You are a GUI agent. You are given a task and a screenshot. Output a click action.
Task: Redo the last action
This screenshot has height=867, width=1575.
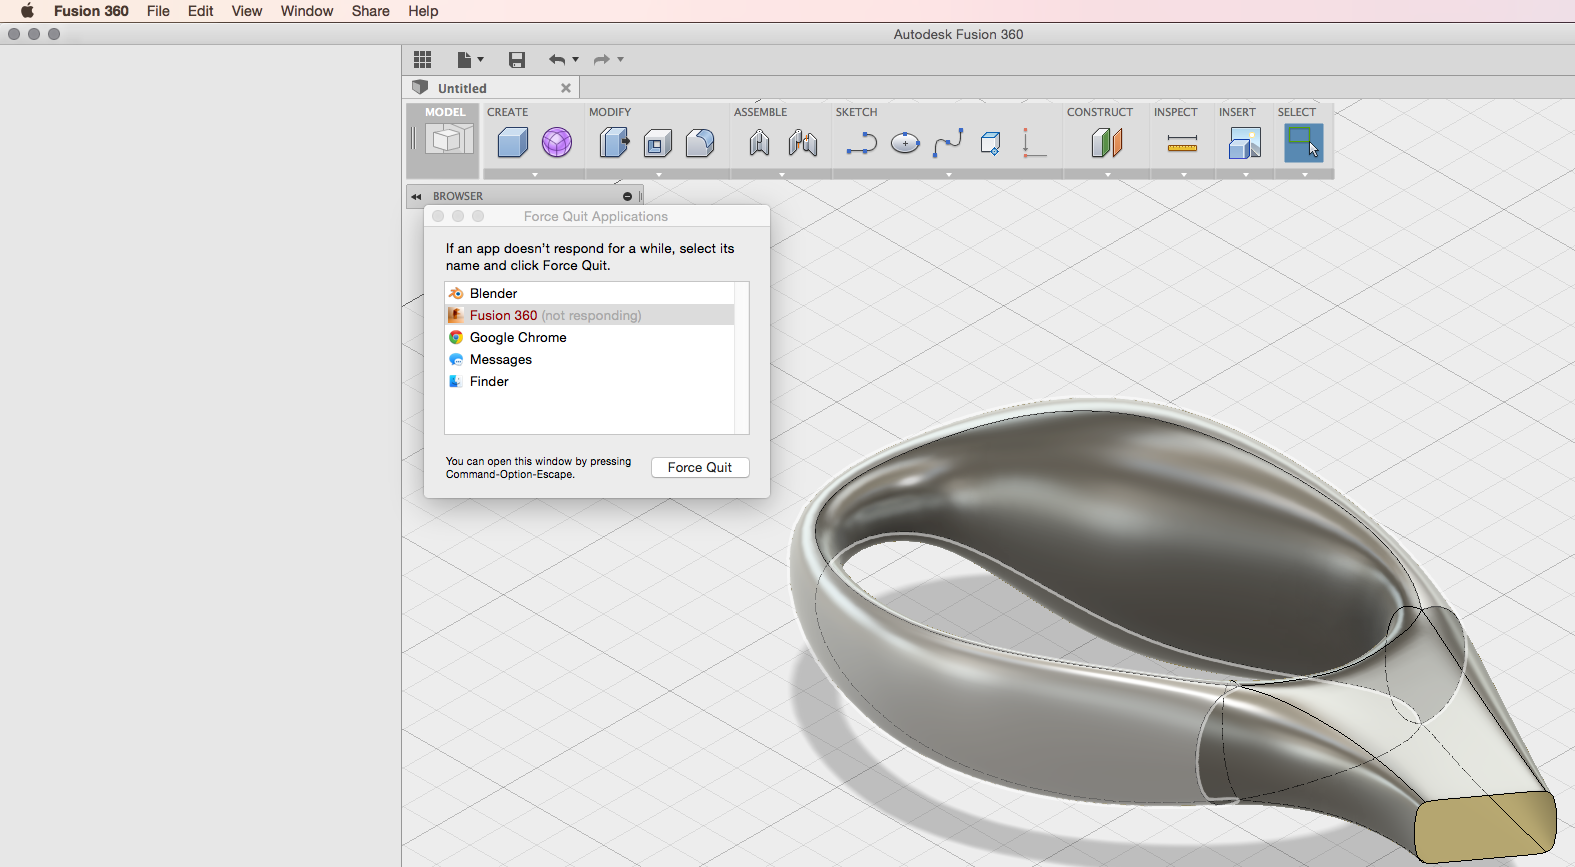[601, 60]
